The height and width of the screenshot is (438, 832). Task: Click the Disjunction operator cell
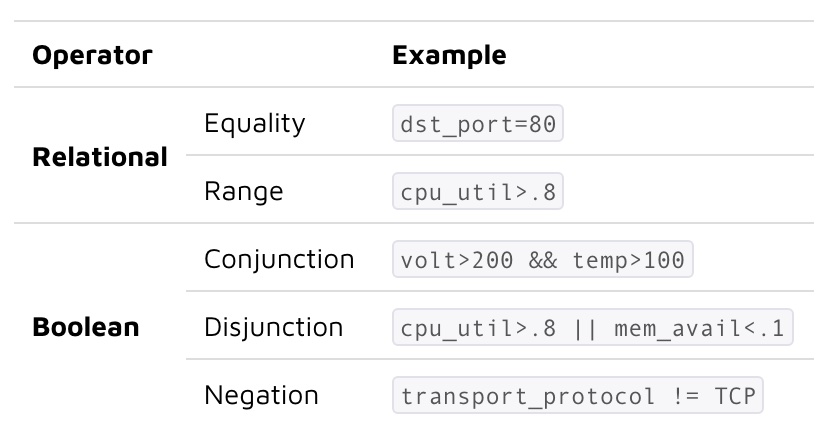[x=273, y=327]
